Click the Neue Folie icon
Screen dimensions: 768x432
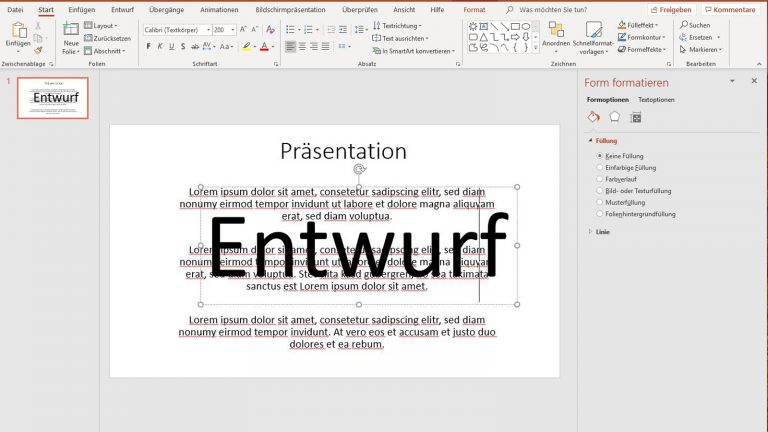point(71,29)
